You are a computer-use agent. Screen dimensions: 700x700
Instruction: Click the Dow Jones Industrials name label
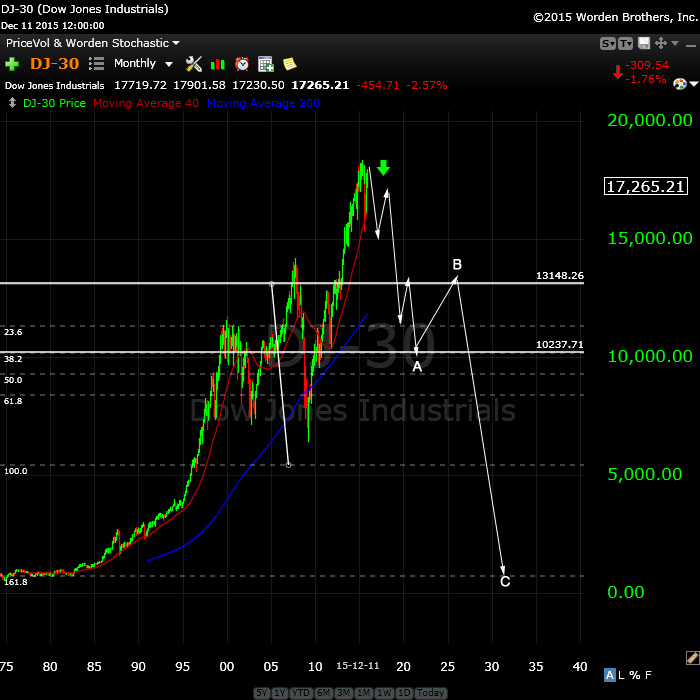click(54, 85)
